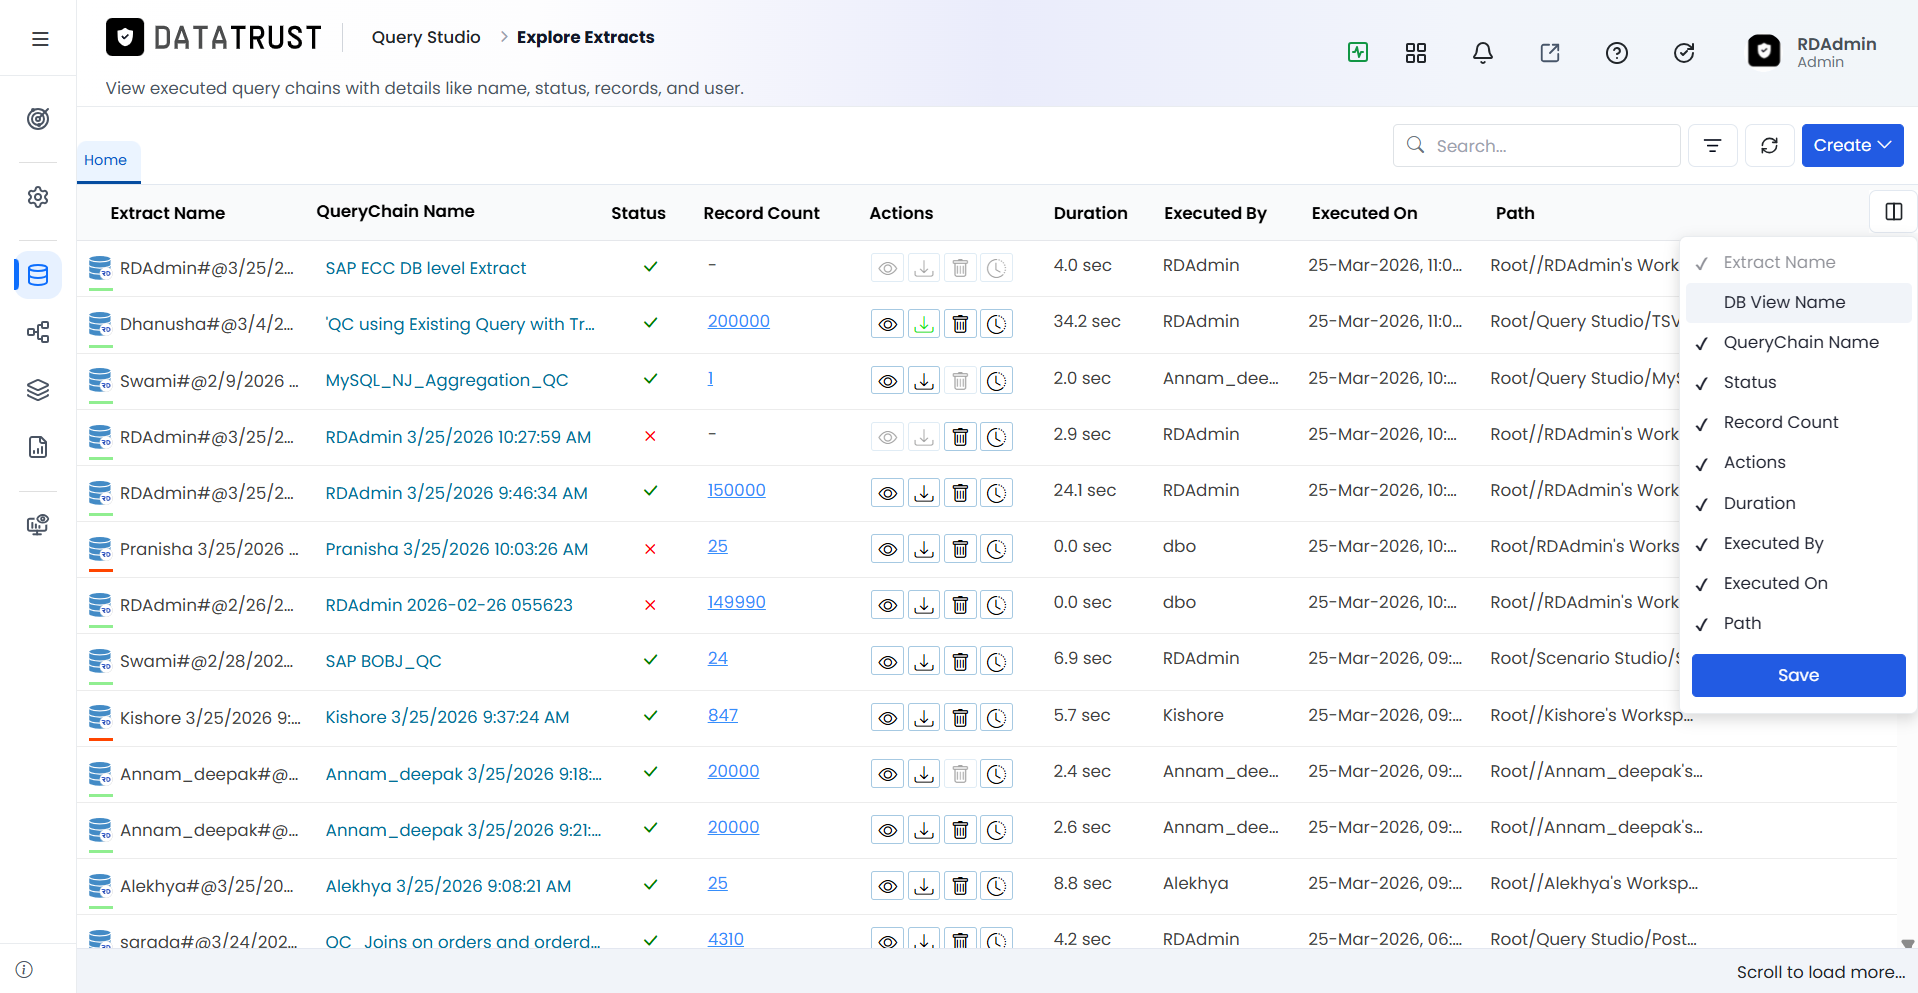The height and width of the screenshot is (993, 1918).
Task: Open SAP ECC DB level Extract link
Action: [x=425, y=268]
